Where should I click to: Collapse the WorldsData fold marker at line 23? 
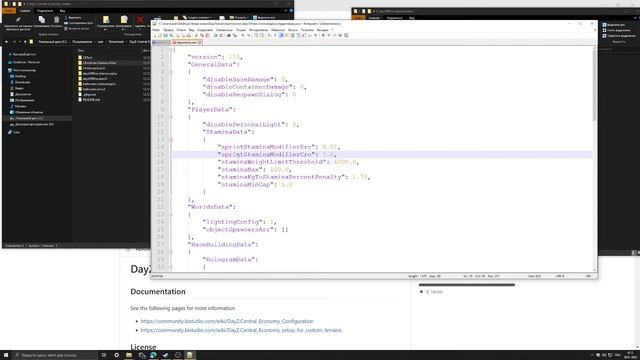(171, 214)
